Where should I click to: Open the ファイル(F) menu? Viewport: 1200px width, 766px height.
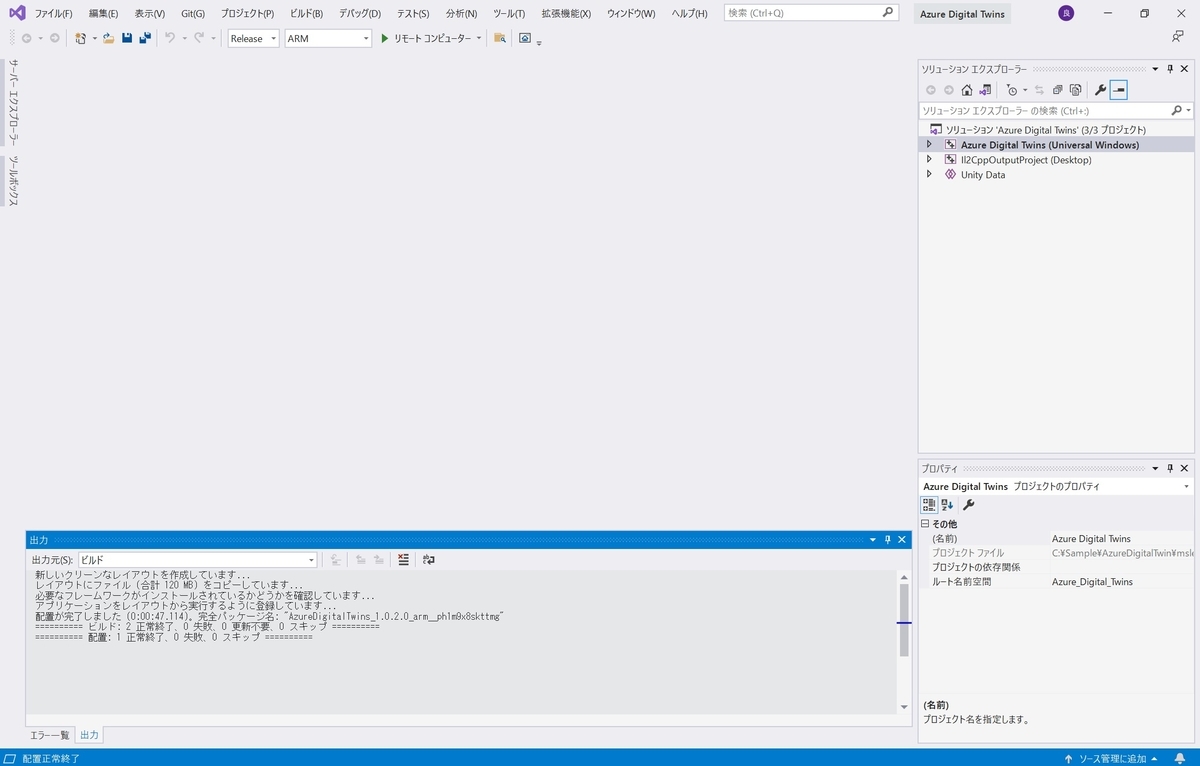tap(53, 13)
